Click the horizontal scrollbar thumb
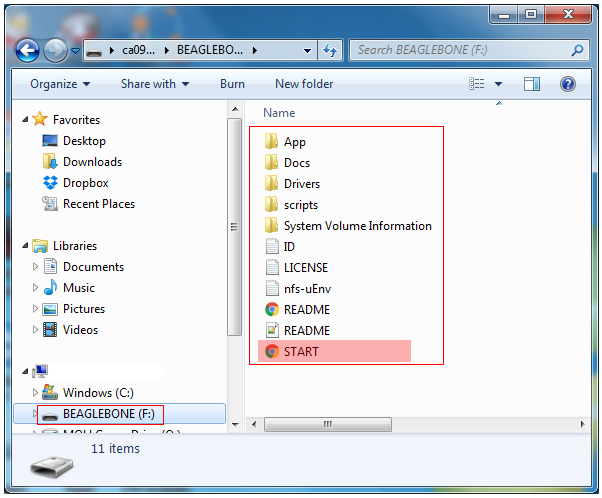The width and height of the screenshot is (602, 498). (x=327, y=424)
